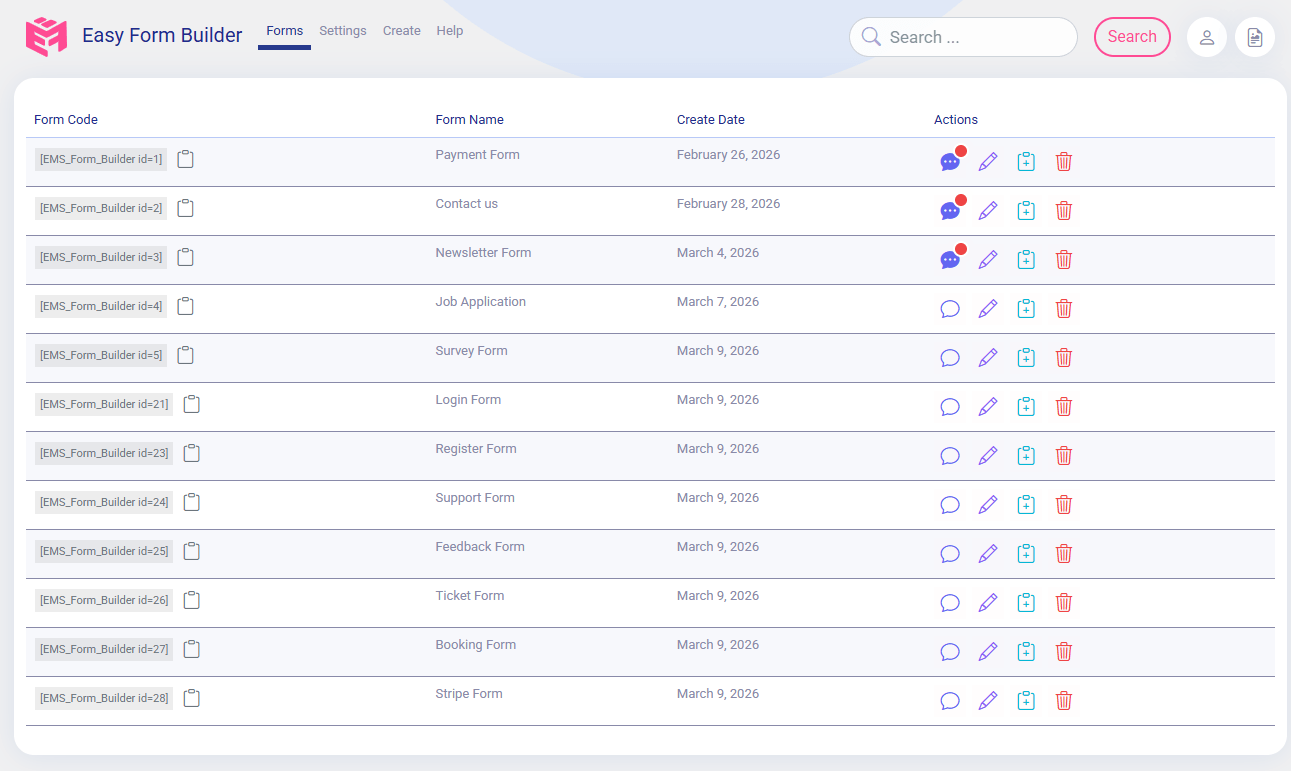This screenshot has height=771, width=1291.
Task: Duplicate the Register Form
Action: pyautogui.click(x=1026, y=455)
